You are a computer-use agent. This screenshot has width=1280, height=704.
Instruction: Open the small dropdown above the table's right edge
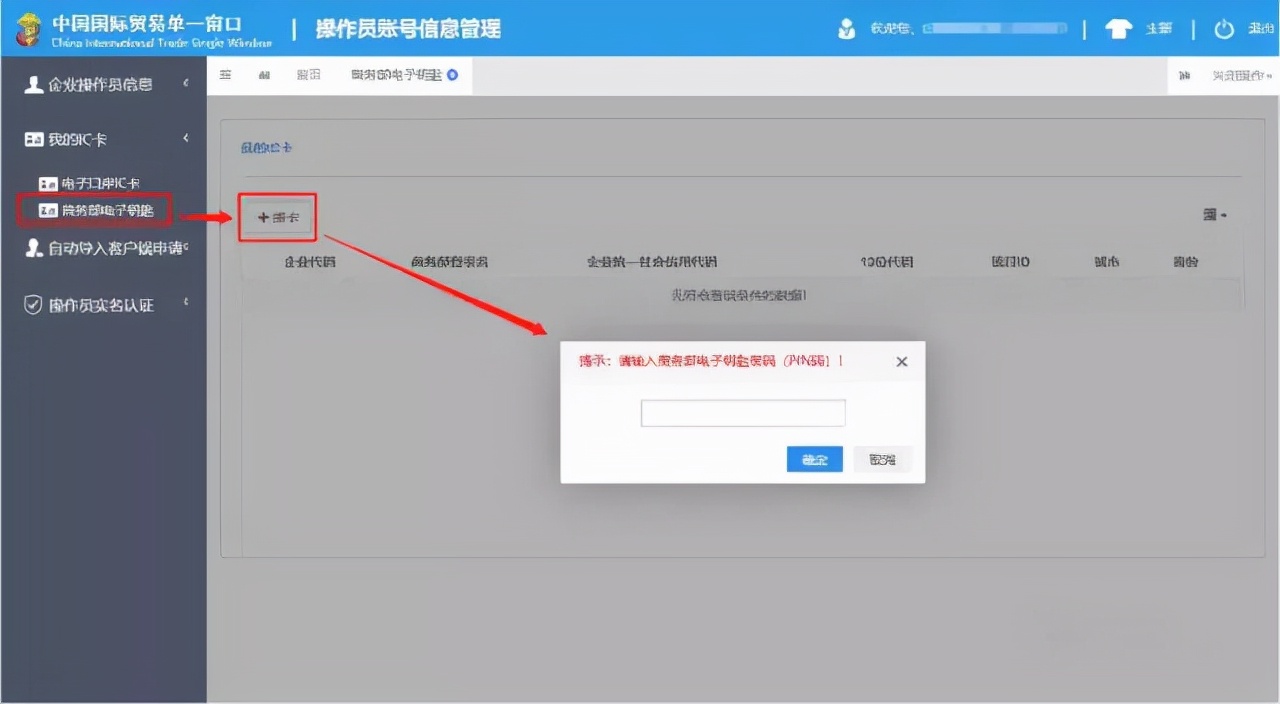1213,213
